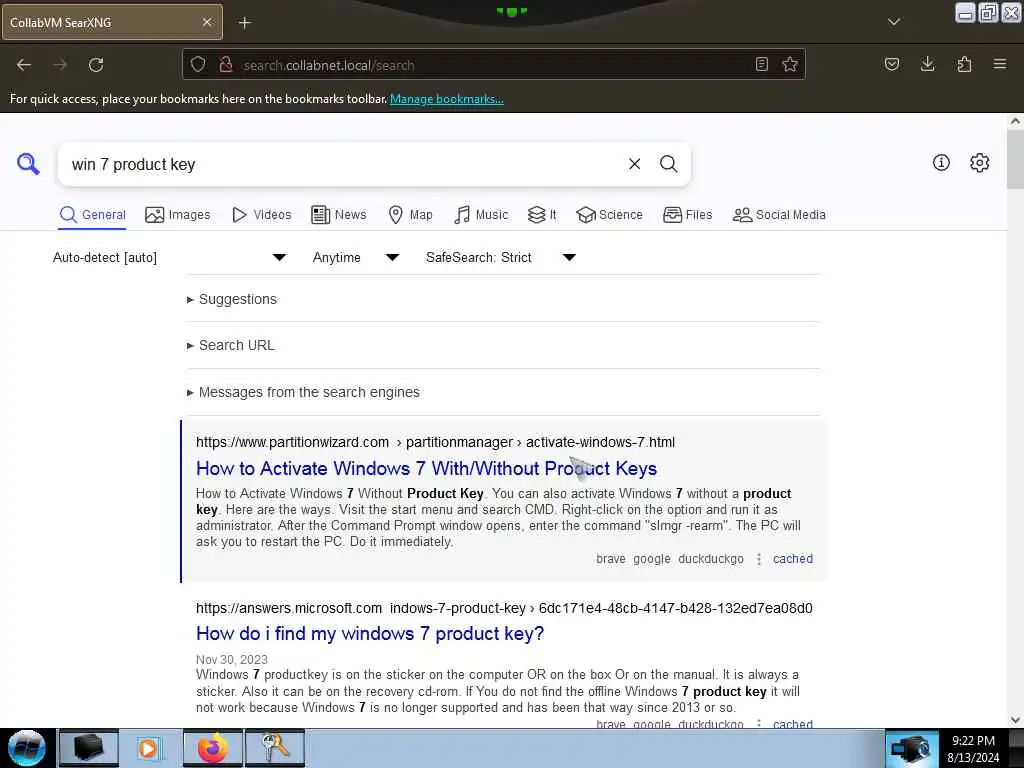Select the General category tab
Screen dimensions: 1024x768
pyautogui.click(x=92, y=215)
